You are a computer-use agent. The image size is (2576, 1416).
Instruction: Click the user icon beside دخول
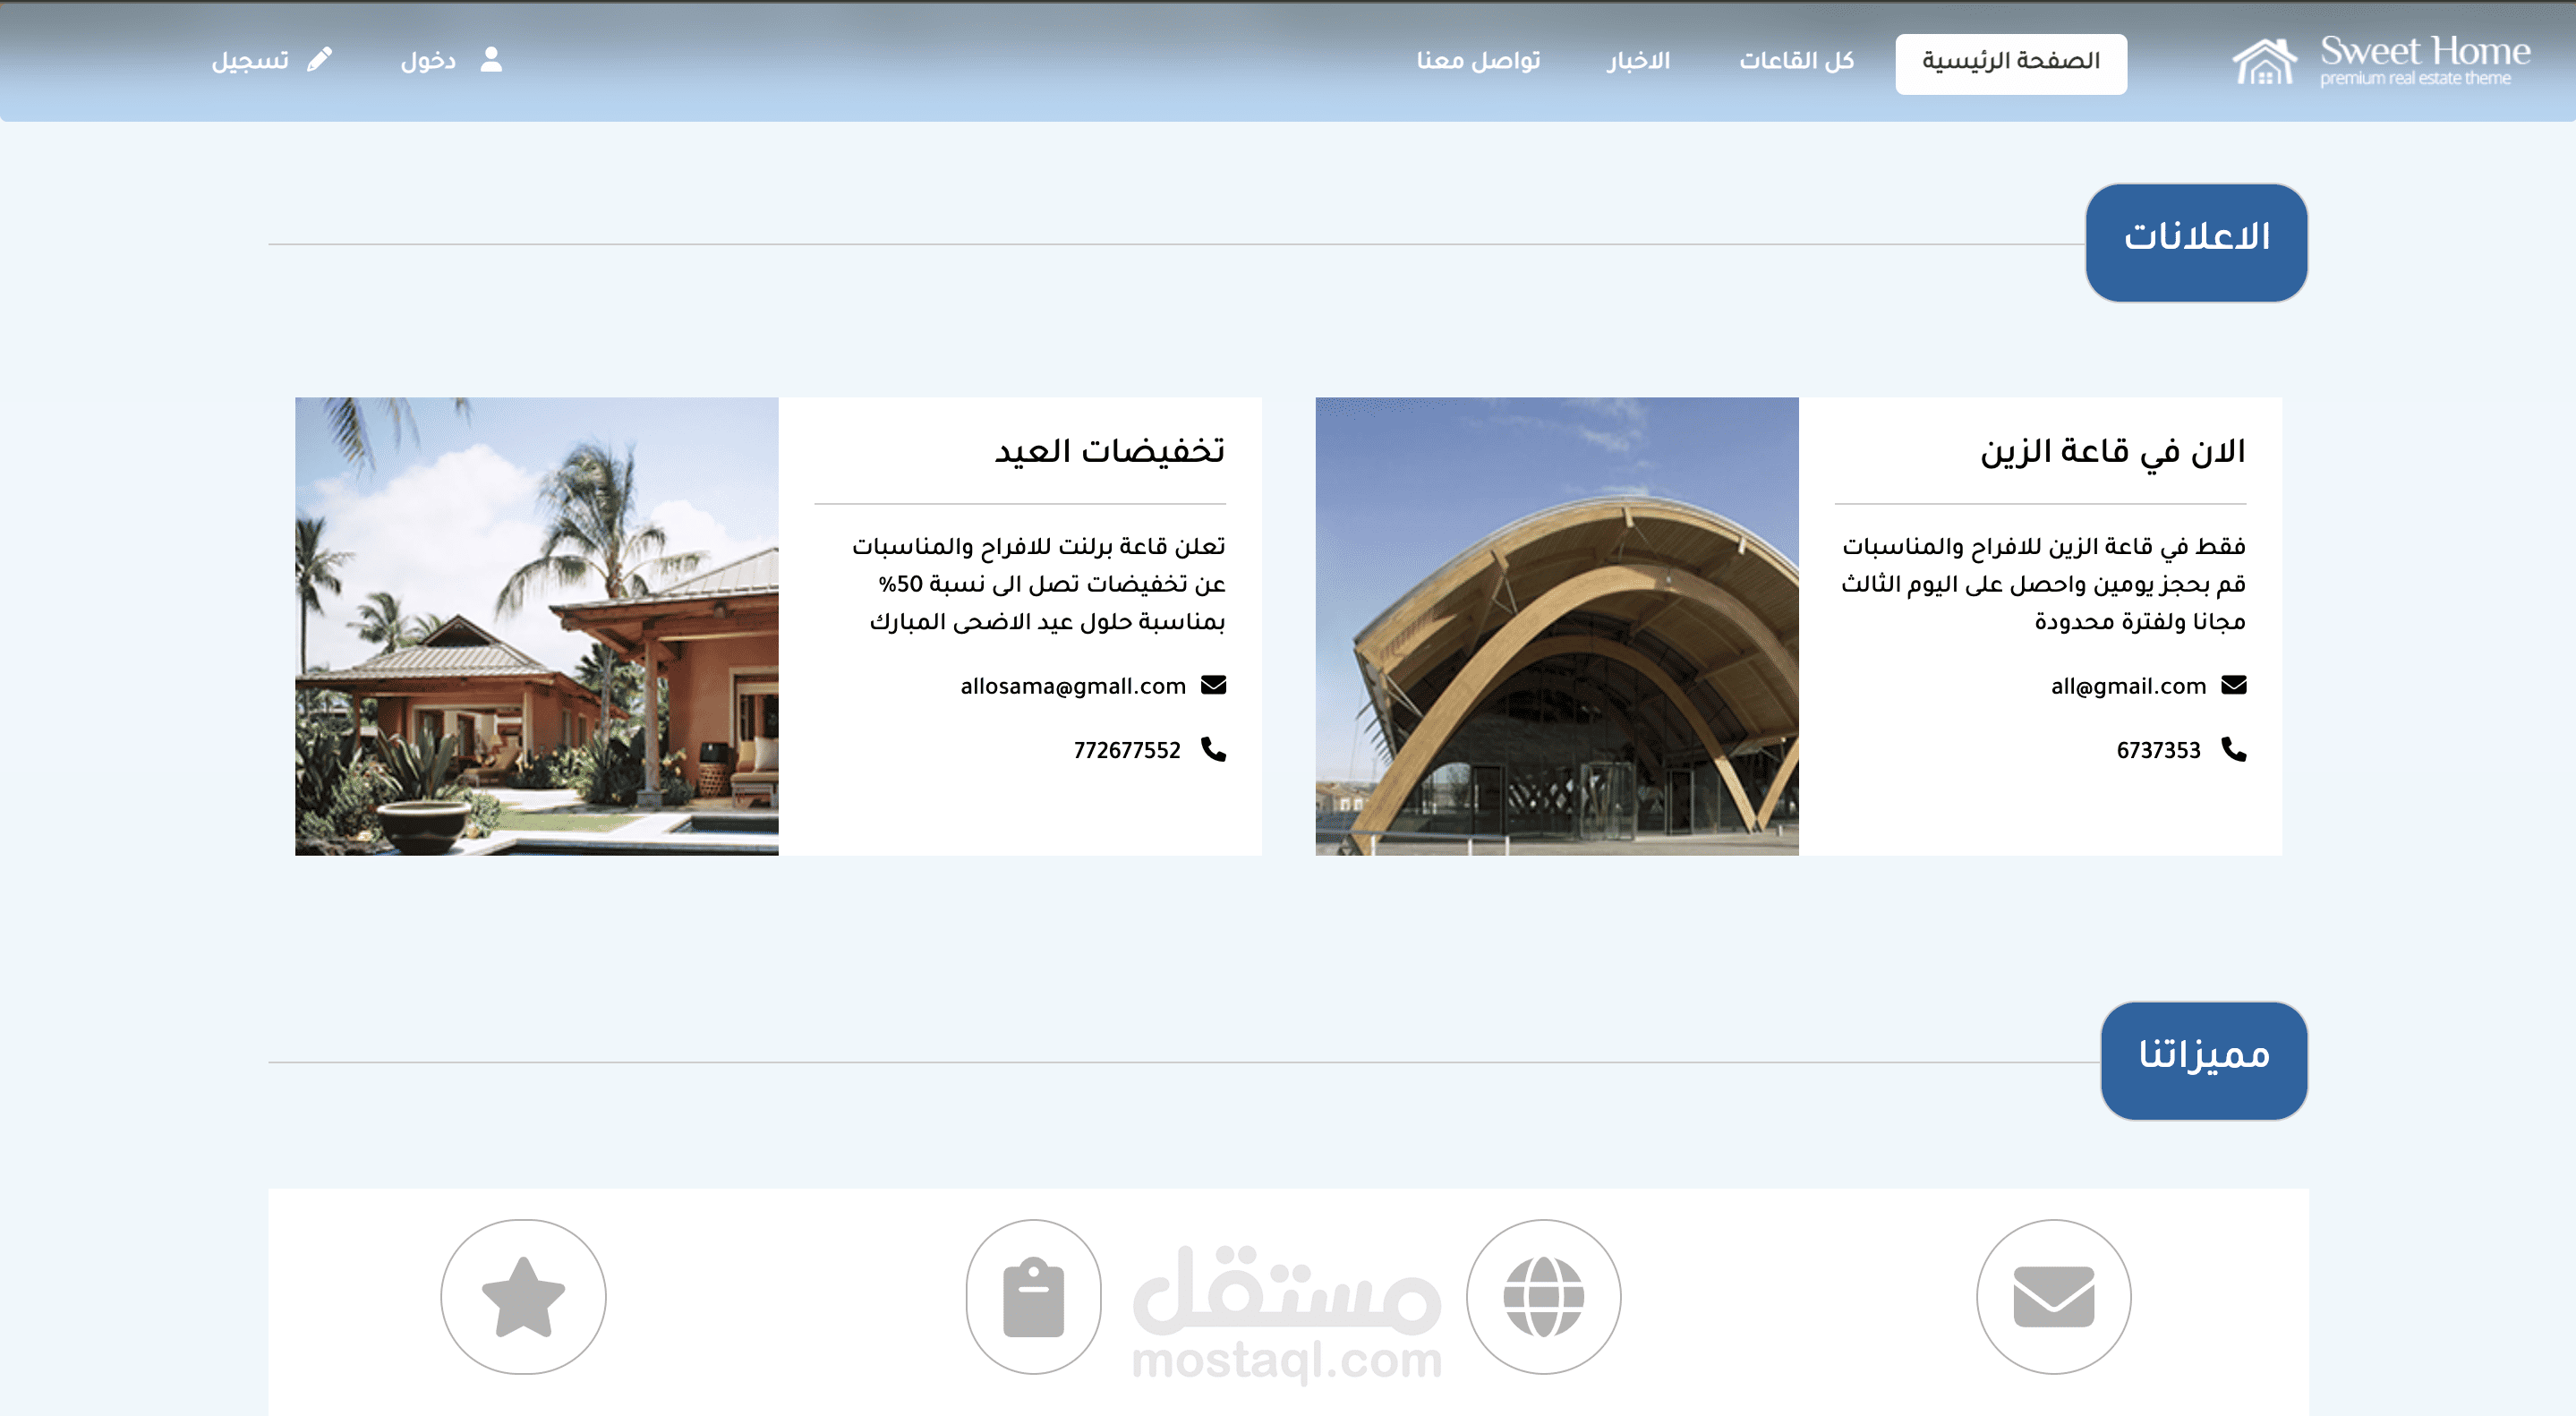(491, 59)
